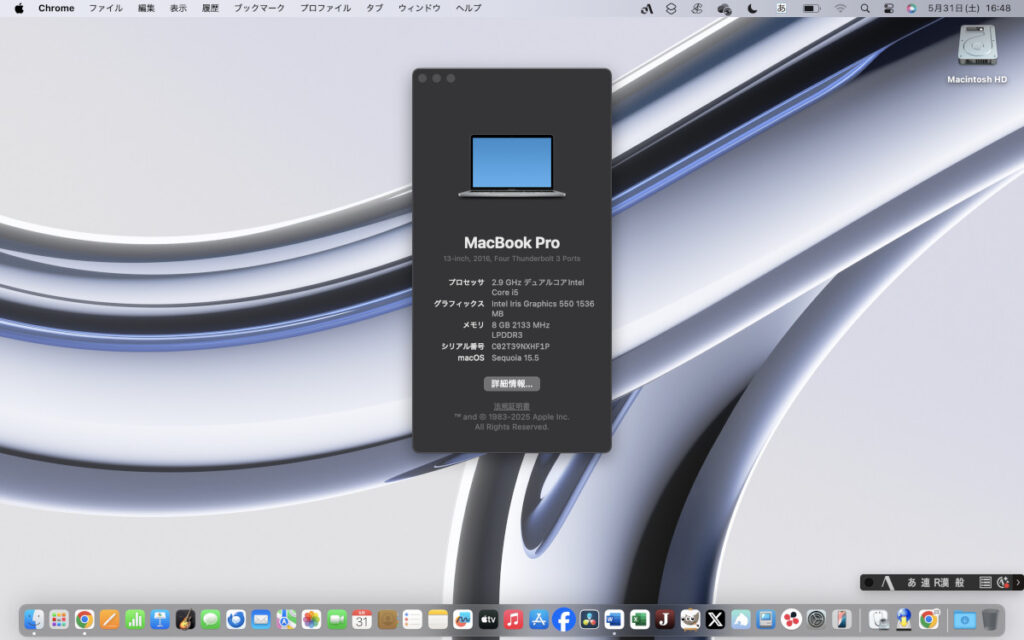
Task: Launch Apple TV from the Dock
Action: (x=488, y=619)
